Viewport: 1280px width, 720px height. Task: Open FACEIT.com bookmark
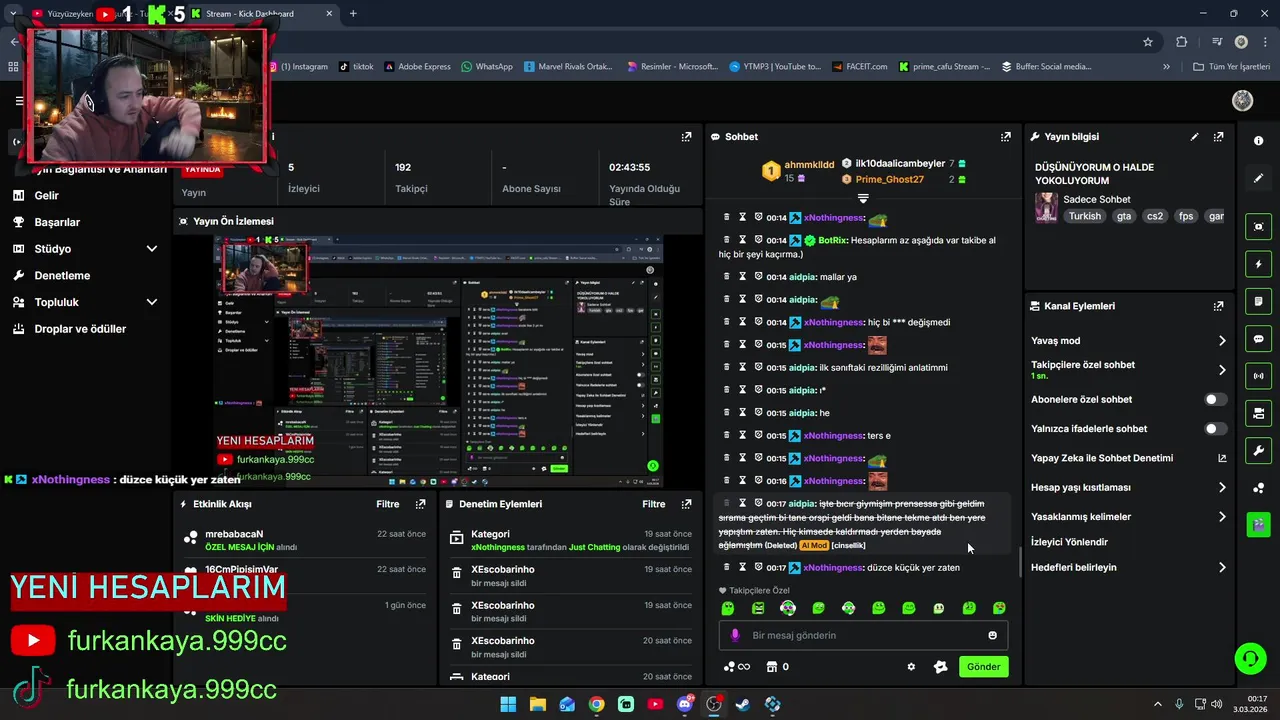[859, 67]
